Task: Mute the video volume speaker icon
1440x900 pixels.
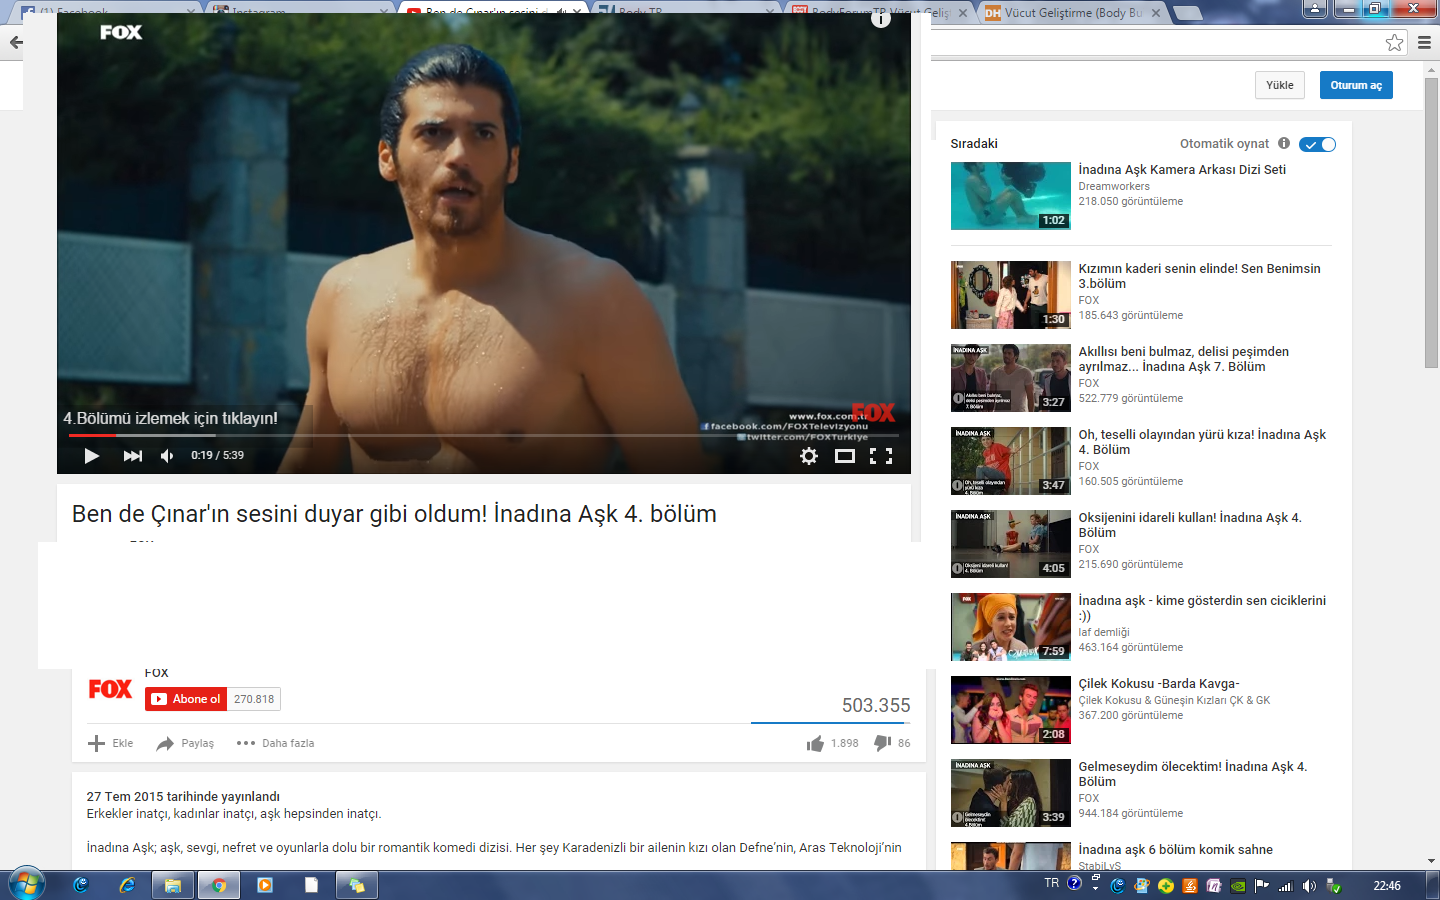Action: coord(167,456)
